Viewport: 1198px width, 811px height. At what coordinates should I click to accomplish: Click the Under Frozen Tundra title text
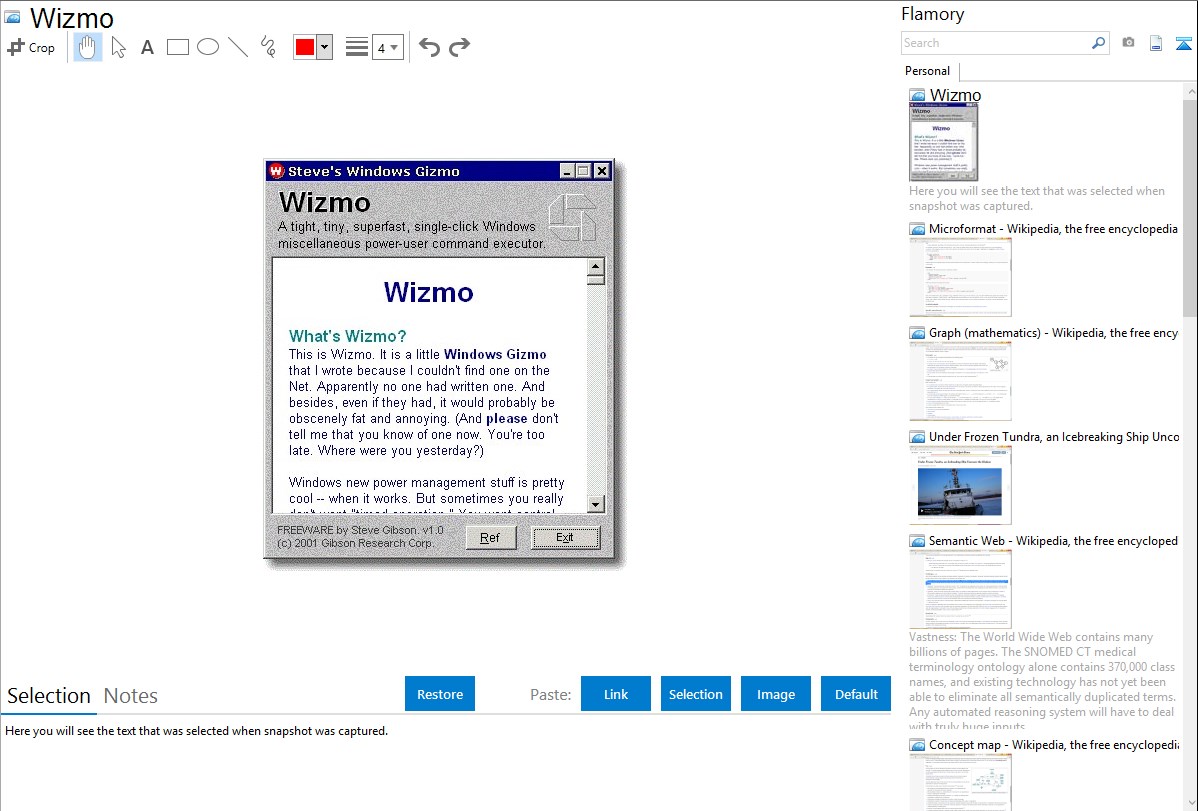pyautogui.click(x=1054, y=436)
